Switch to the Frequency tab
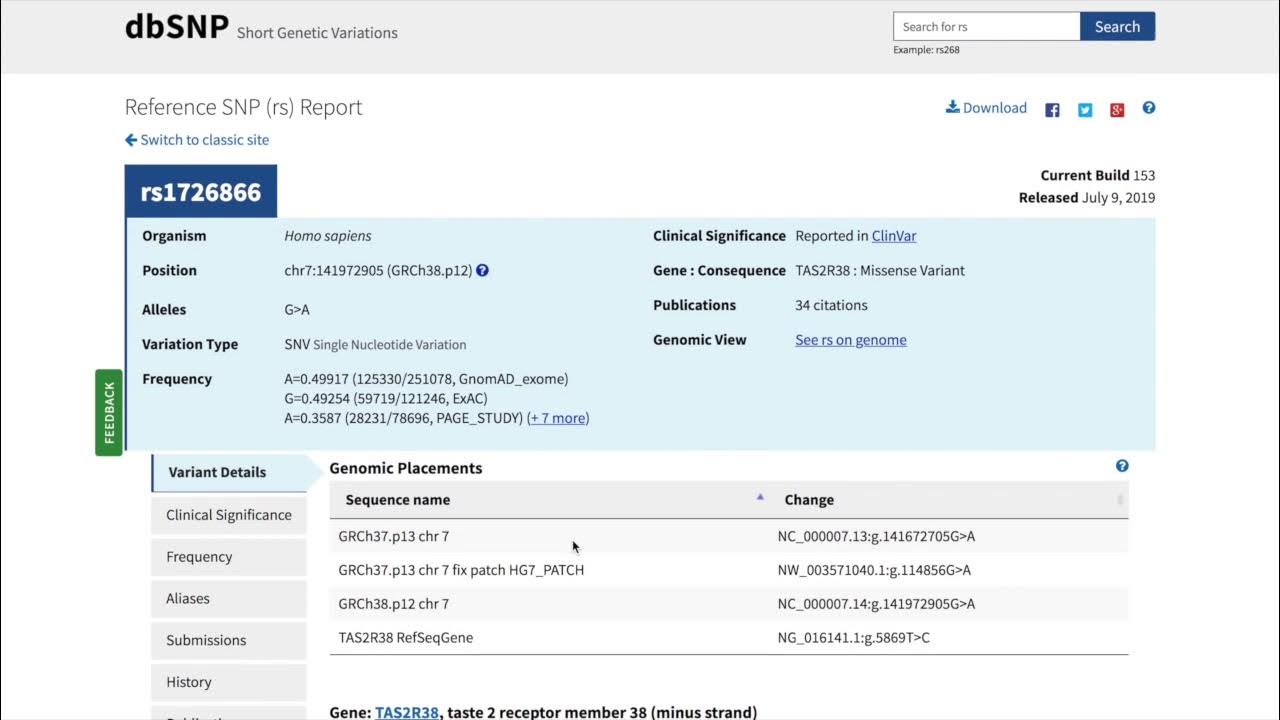 (199, 557)
